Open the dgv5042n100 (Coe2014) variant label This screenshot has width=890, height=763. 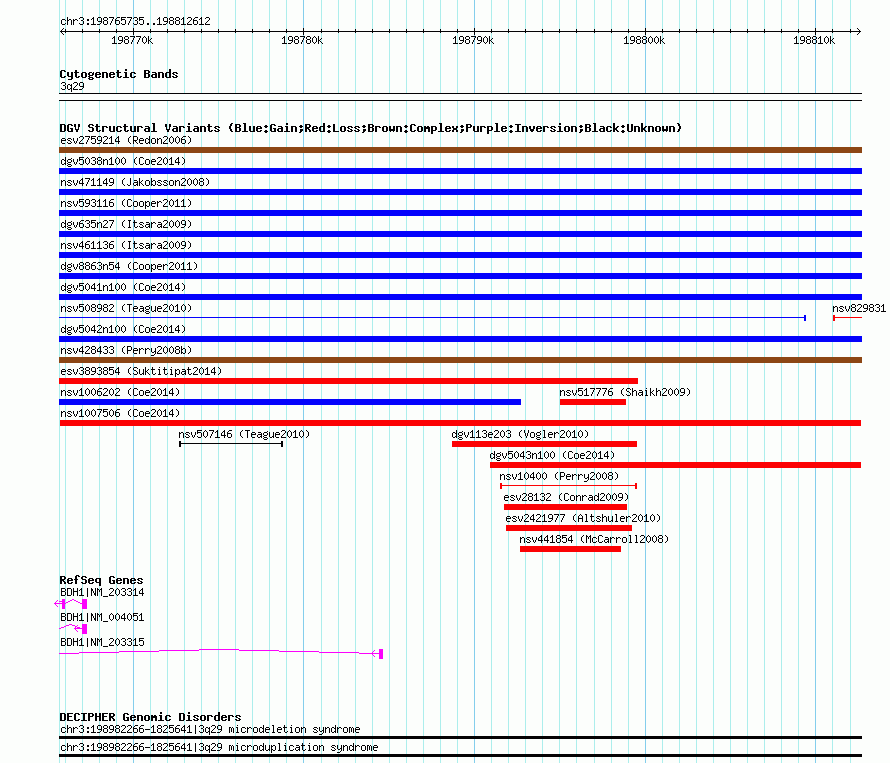coord(123,329)
